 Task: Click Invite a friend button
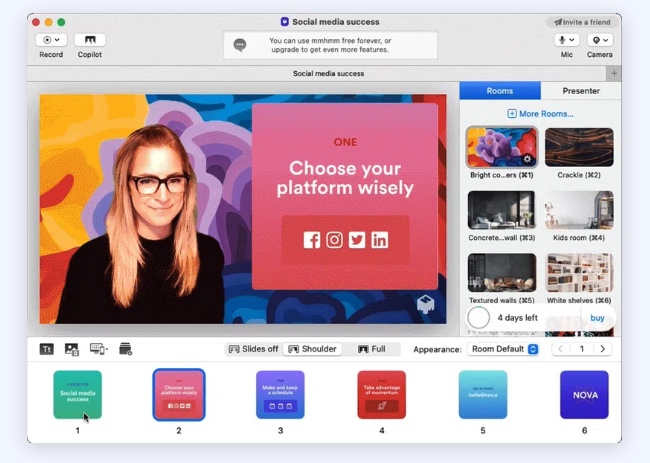pyautogui.click(x=582, y=22)
